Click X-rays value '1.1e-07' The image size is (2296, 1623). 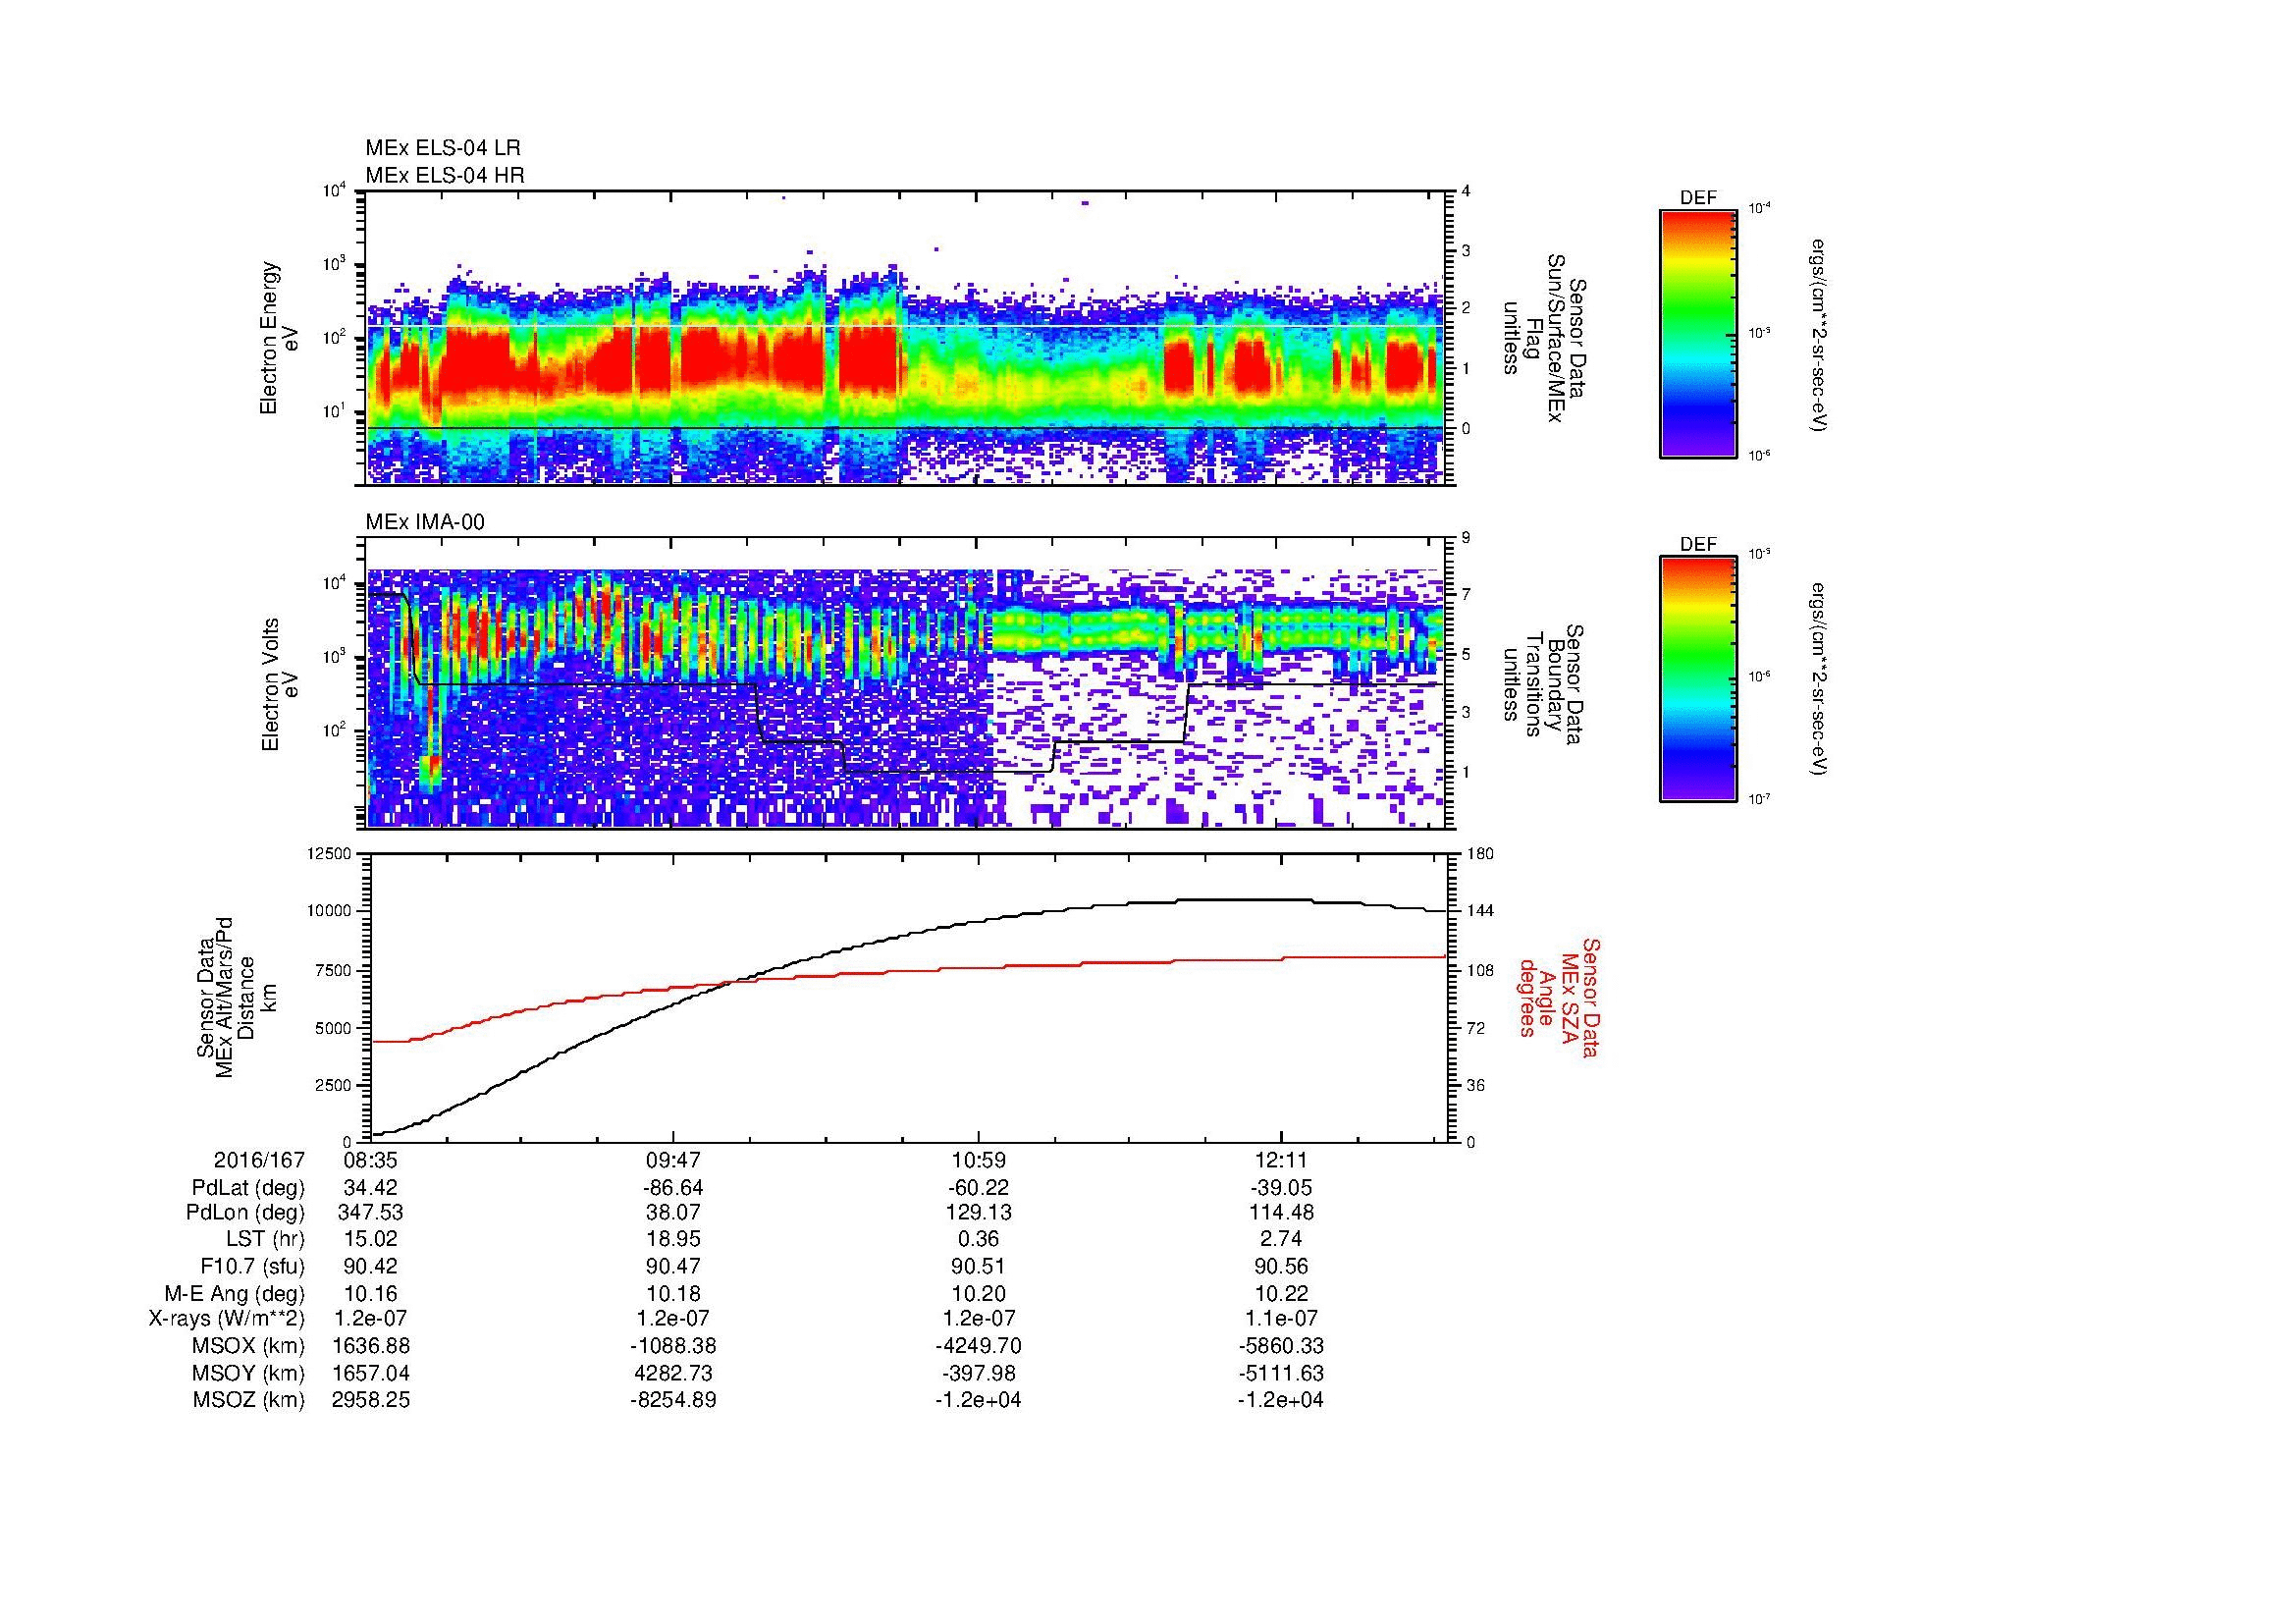(x=1281, y=1319)
